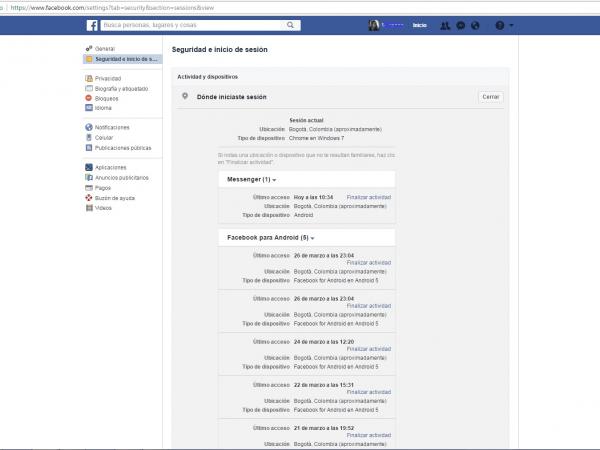Open notifications globe icon

(475, 26)
